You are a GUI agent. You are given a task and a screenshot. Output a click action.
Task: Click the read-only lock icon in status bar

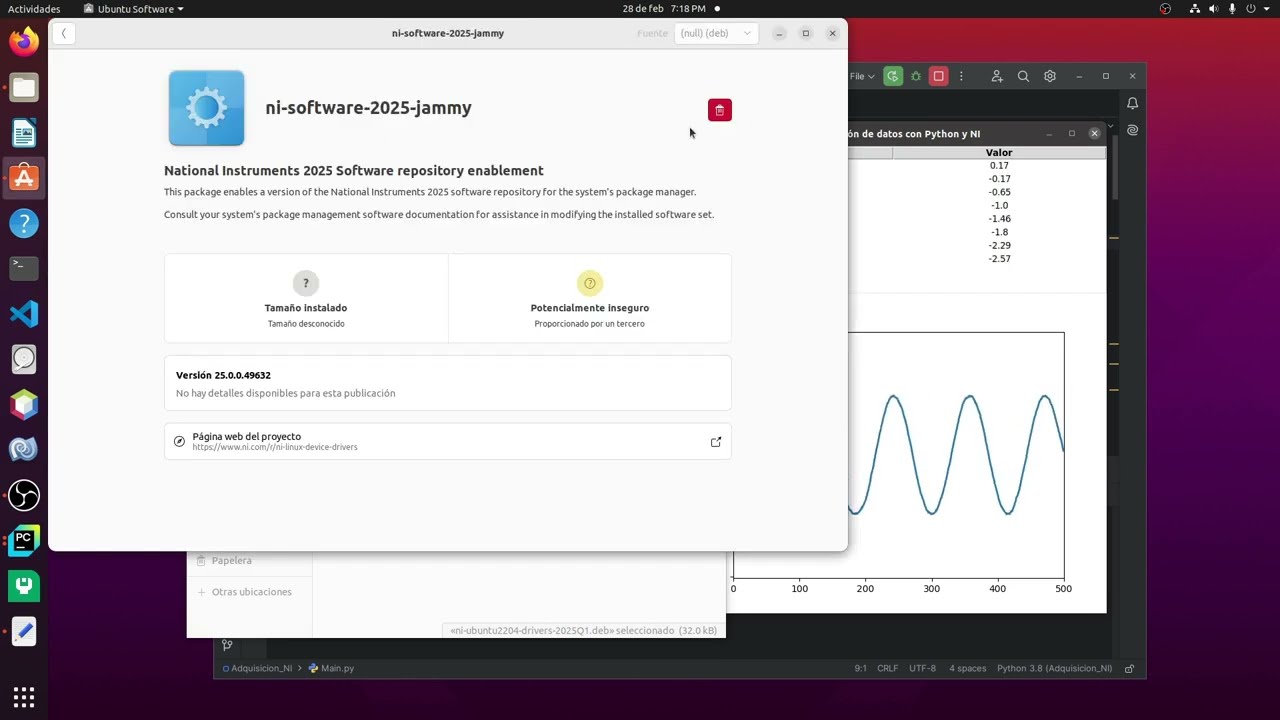pos(1129,668)
